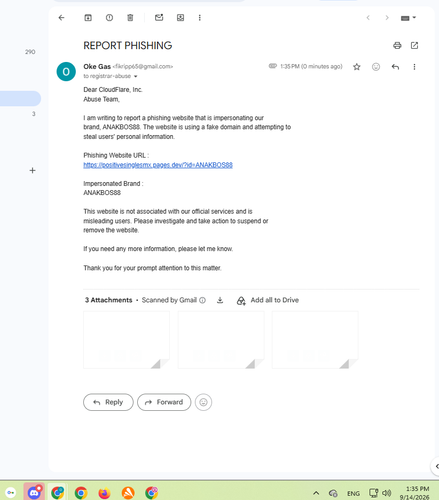The width and height of the screenshot is (439, 500).
Task: Click the Forward button
Action: pyautogui.click(x=164, y=402)
